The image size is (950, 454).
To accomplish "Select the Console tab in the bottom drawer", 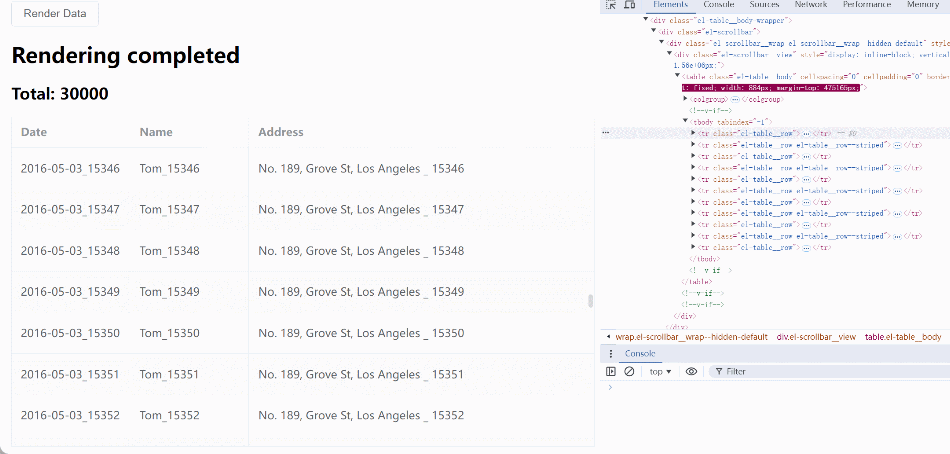I will [x=640, y=354].
